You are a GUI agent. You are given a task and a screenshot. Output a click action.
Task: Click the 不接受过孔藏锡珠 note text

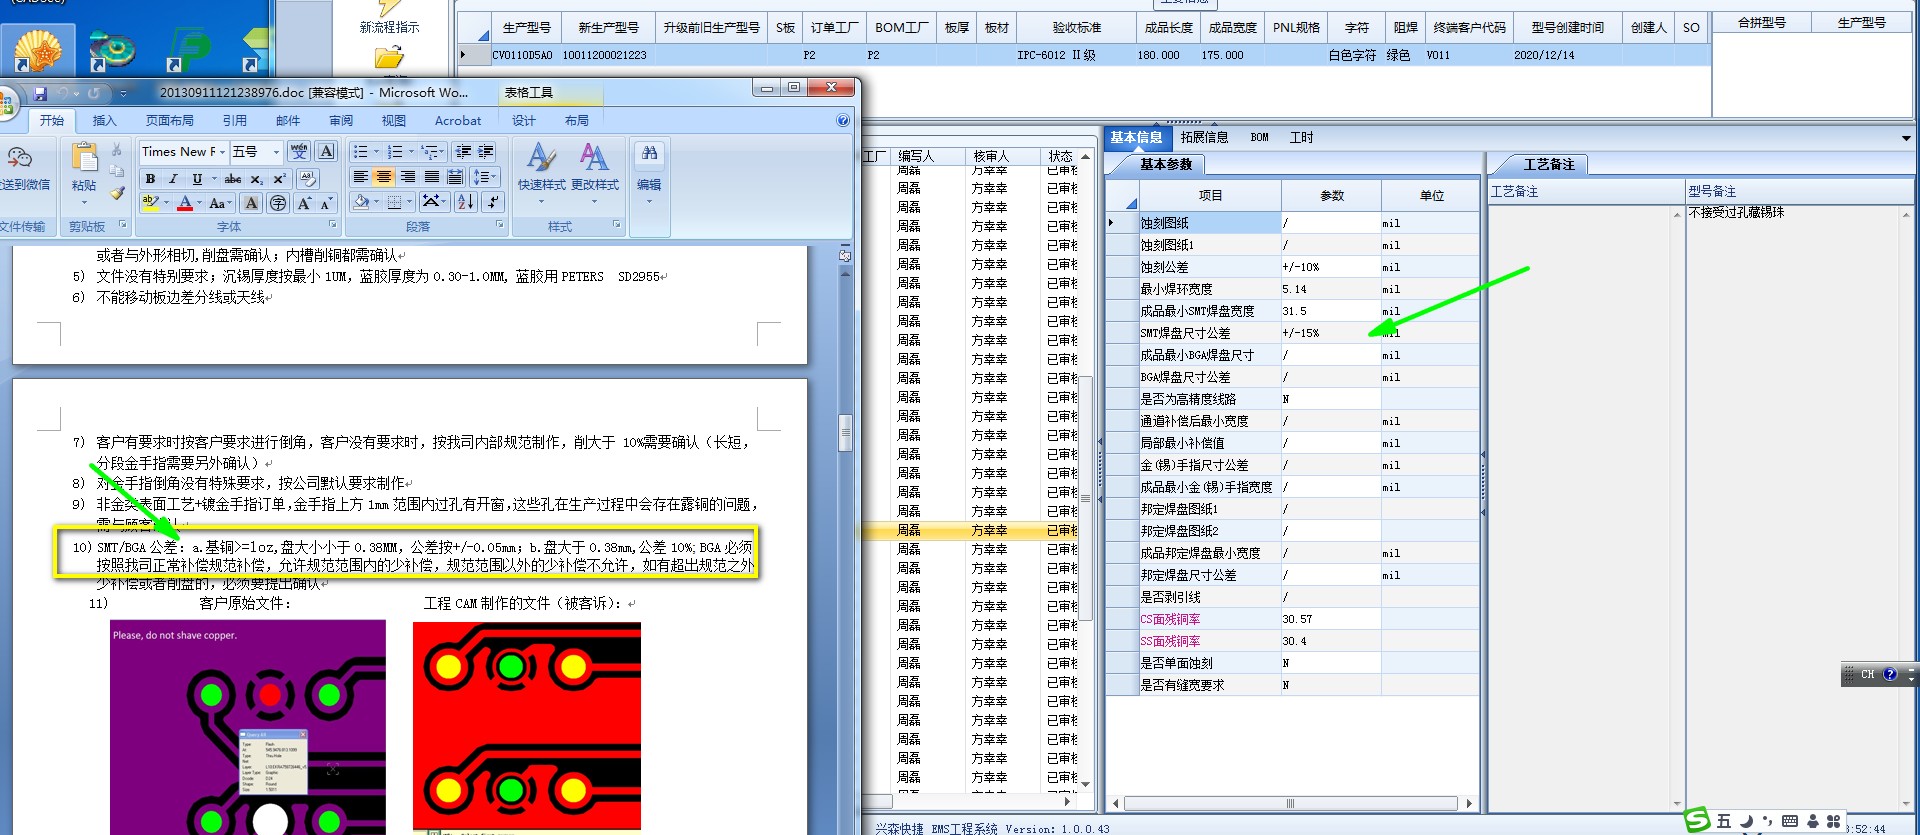pos(1736,213)
